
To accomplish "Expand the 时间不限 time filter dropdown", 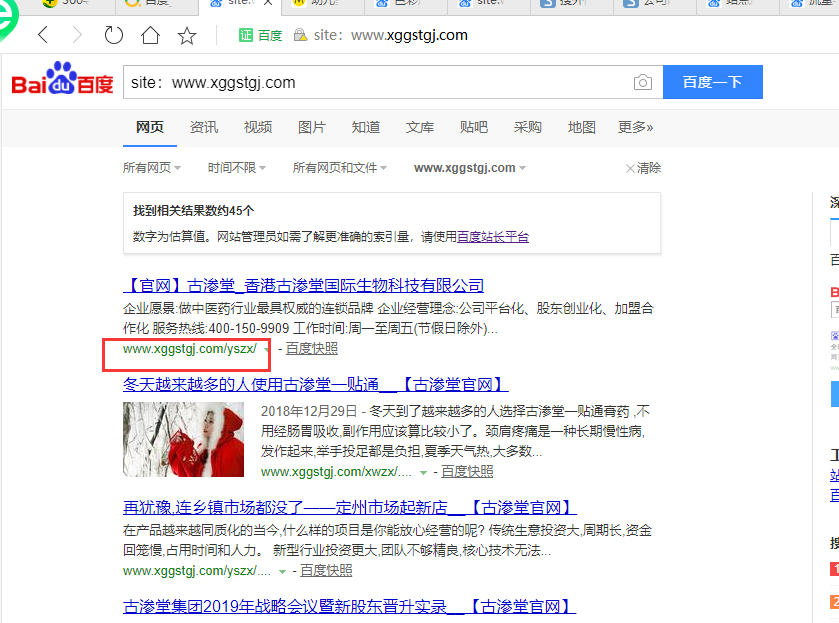I will coord(237,168).
